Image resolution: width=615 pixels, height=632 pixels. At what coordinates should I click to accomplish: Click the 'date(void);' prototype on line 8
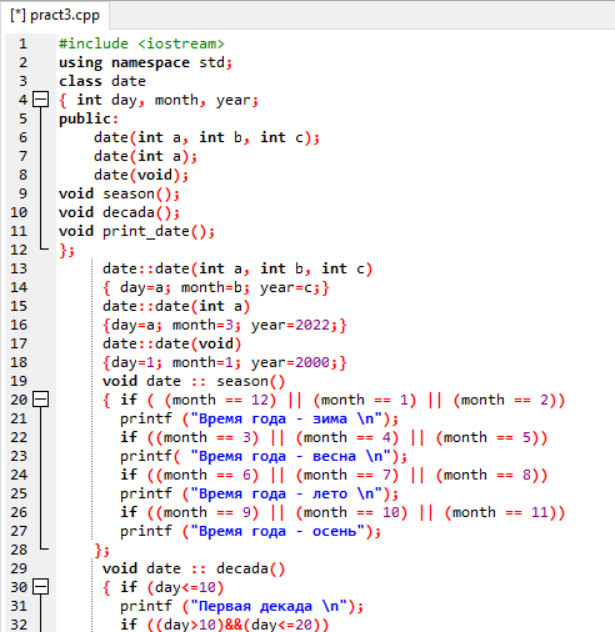141,175
